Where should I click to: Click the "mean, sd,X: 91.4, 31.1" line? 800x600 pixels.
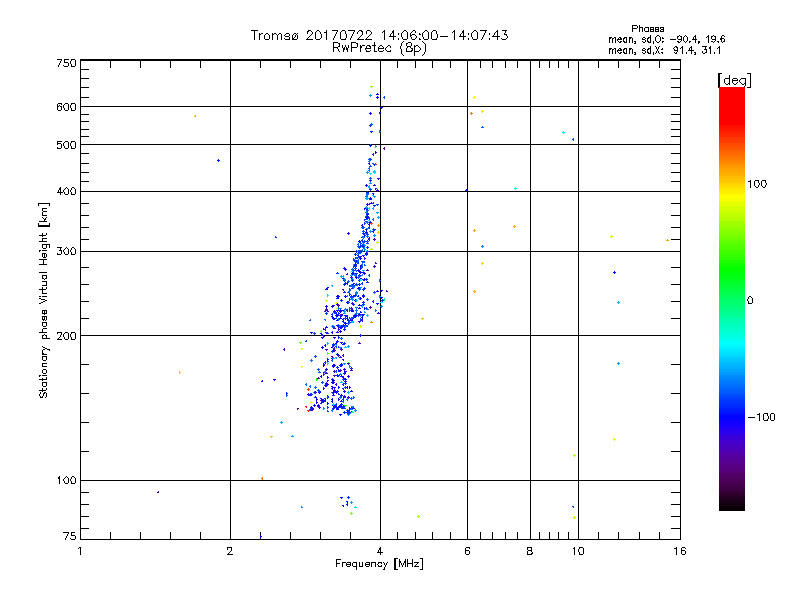(664, 50)
